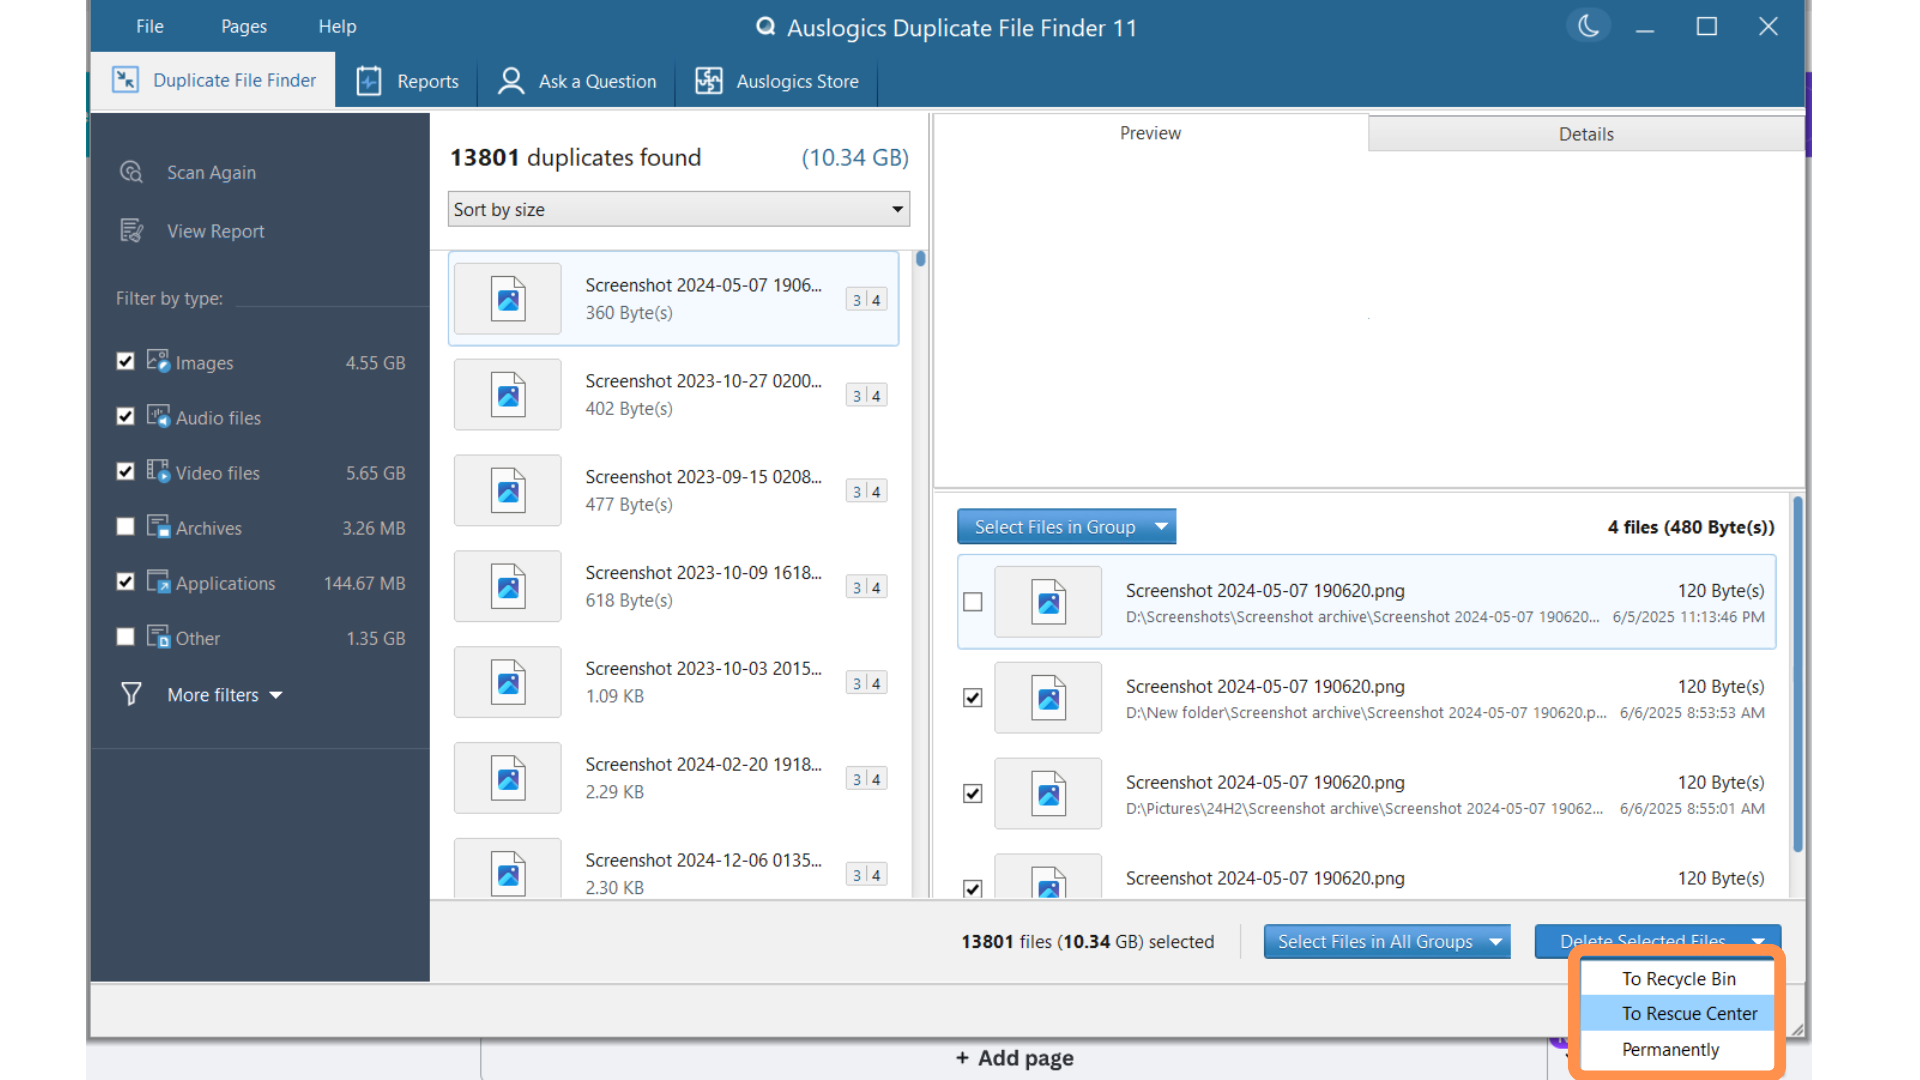Toggle dark mode moon icon

click(x=1588, y=27)
